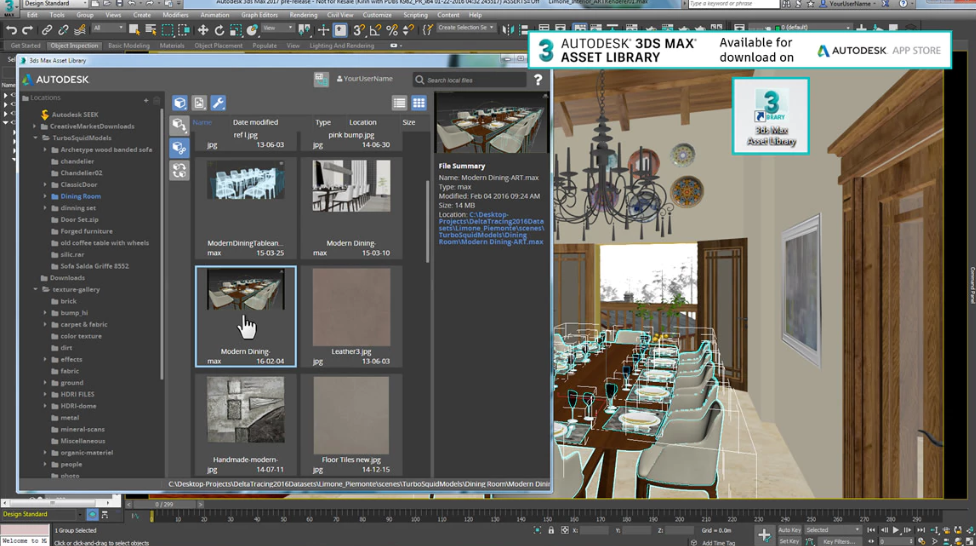The width and height of the screenshot is (976, 546).
Task: Click 3D models filter cube icon
Action: tap(180, 103)
